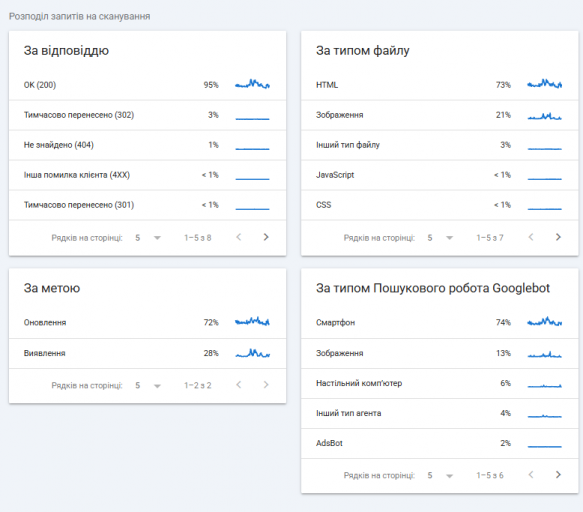583x512 pixels.
Task: Click the '1–5 з 8' pagination text
Action: click(x=197, y=238)
